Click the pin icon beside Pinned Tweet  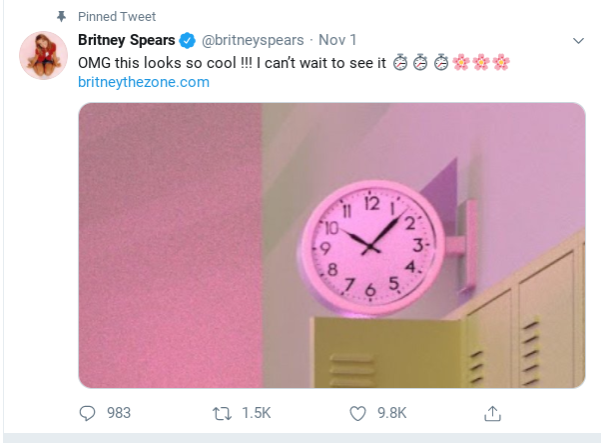[61, 16]
